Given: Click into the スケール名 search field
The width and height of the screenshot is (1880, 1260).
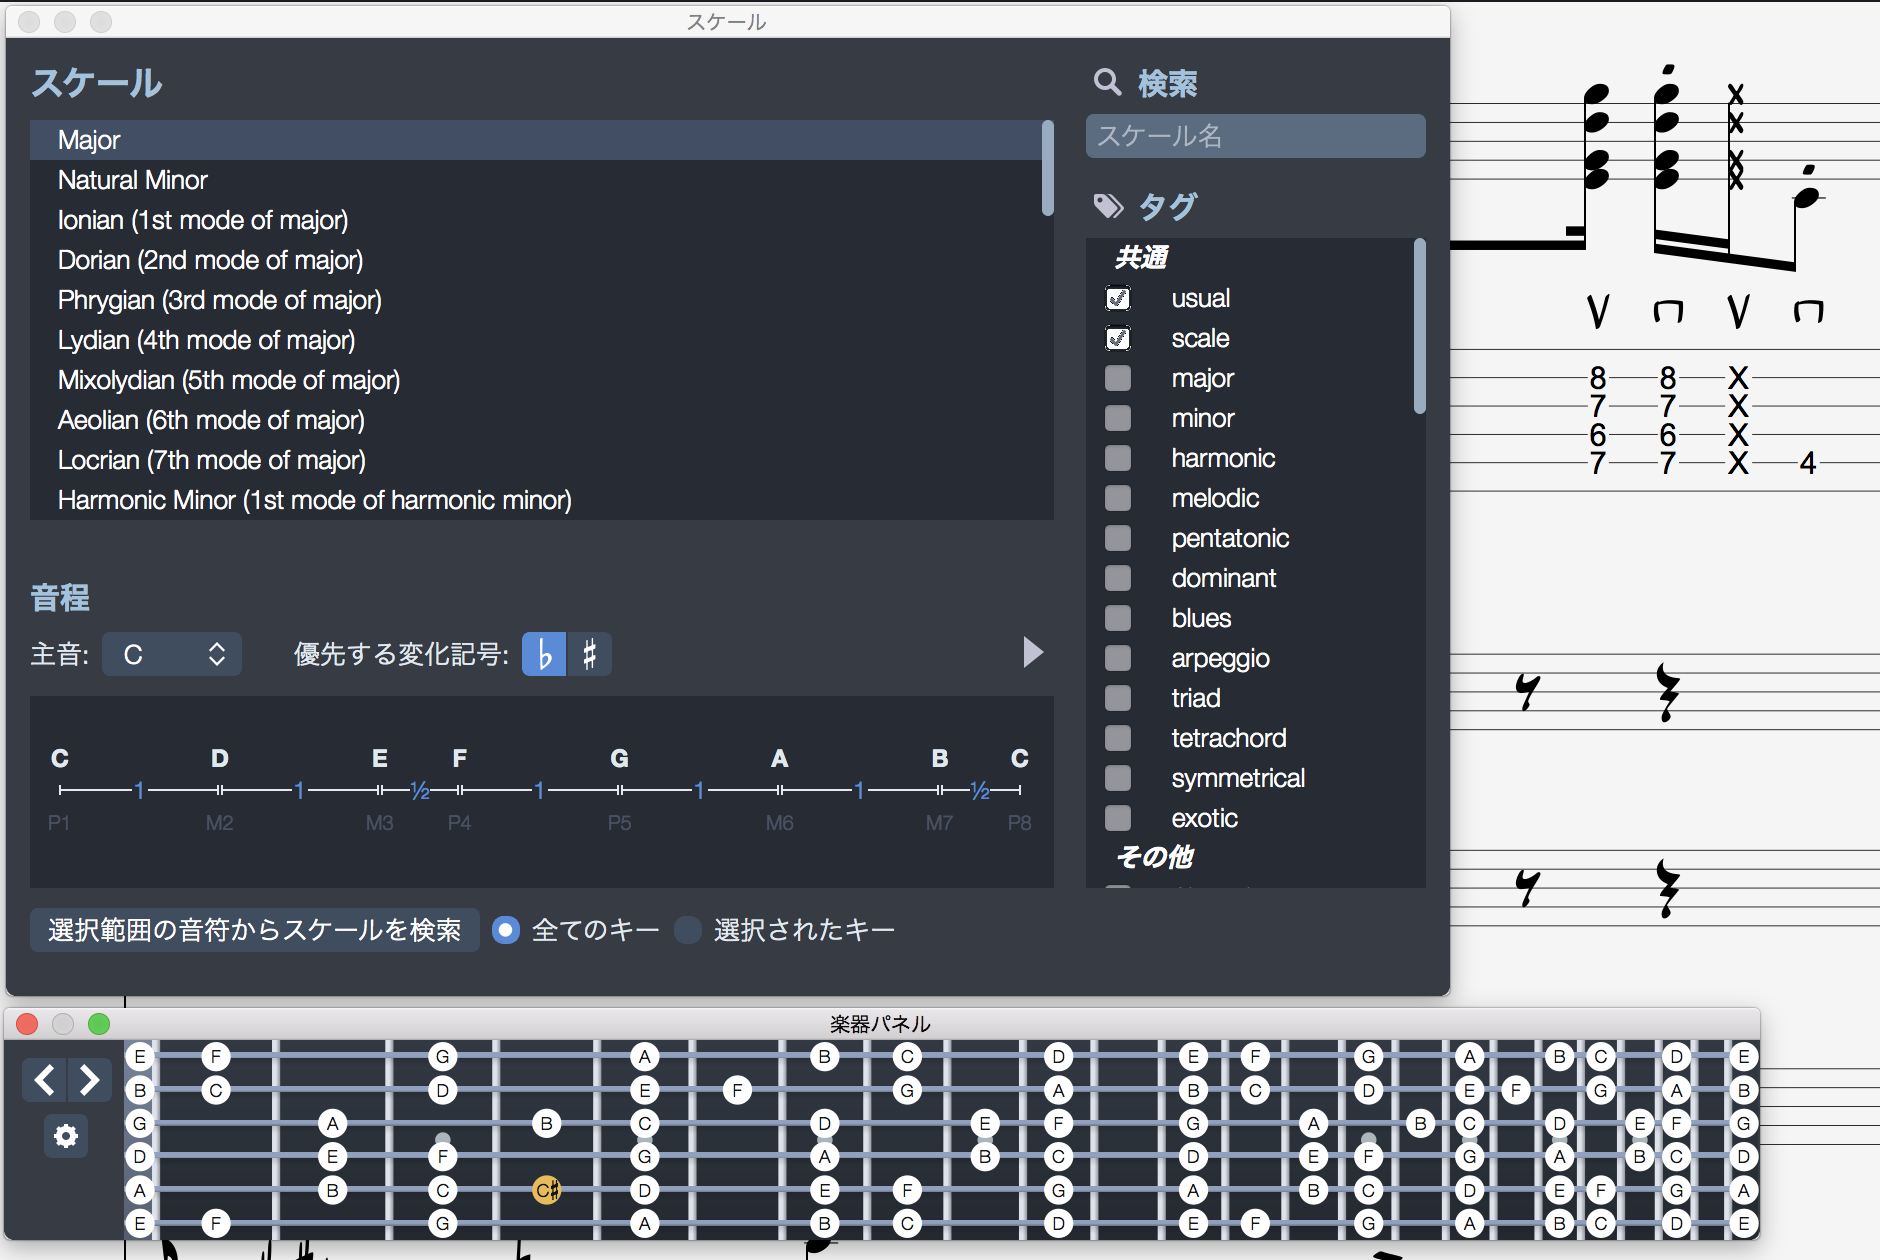Looking at the screenshot, I should pos(1255,136).
